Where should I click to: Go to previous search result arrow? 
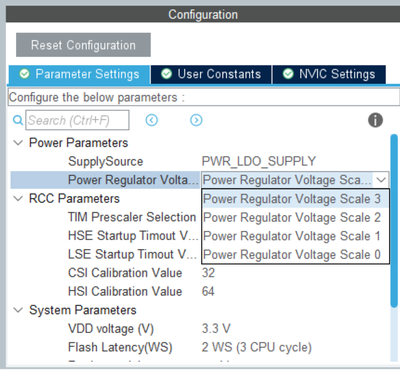tap(152, 120)
